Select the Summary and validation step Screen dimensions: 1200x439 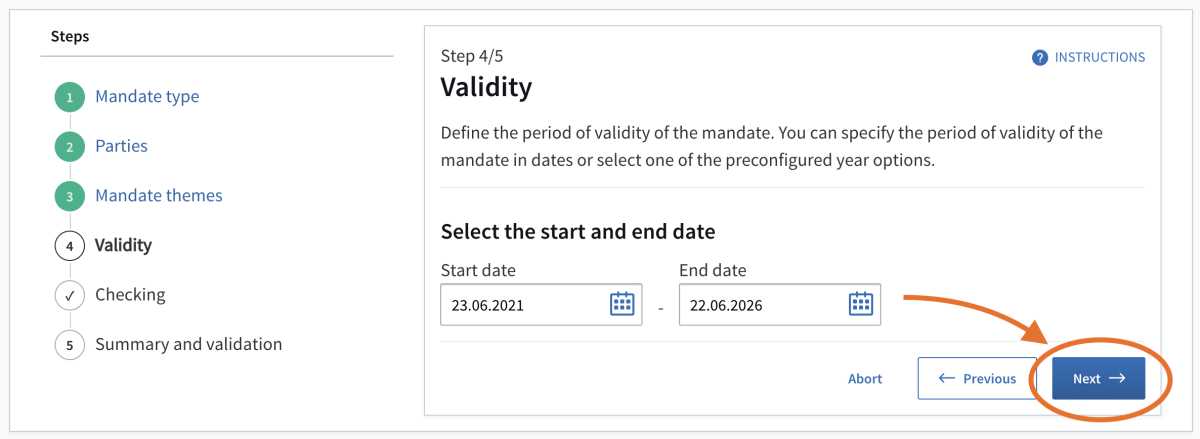click(x=189, y=344)
